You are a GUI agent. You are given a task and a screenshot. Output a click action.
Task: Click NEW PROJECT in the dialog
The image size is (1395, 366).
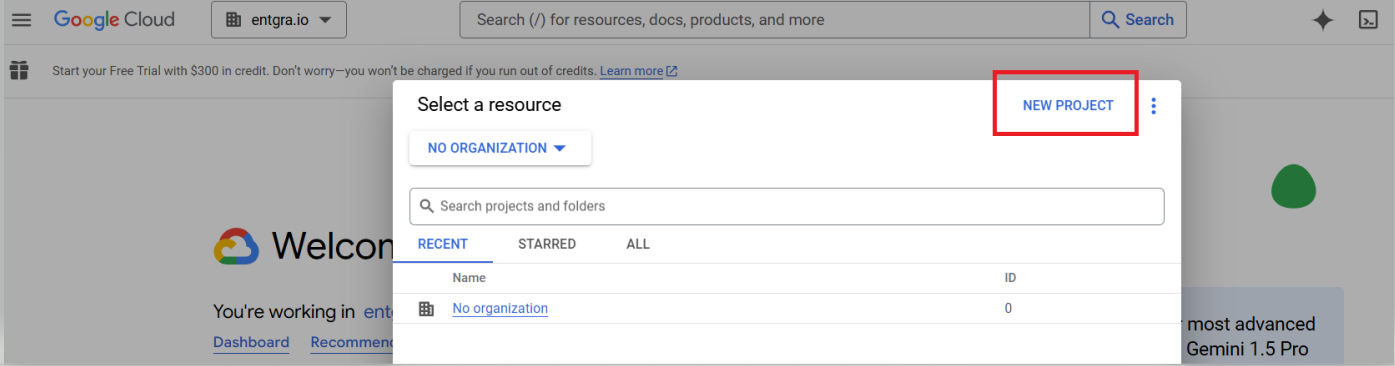click(x=1068, y=105)
